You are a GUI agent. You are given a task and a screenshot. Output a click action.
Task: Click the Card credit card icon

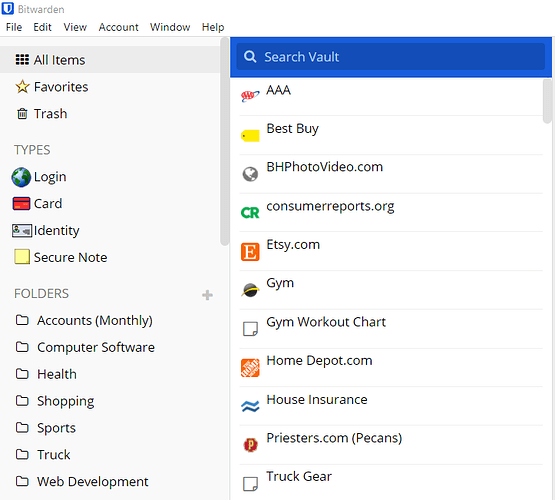[21, 204]
